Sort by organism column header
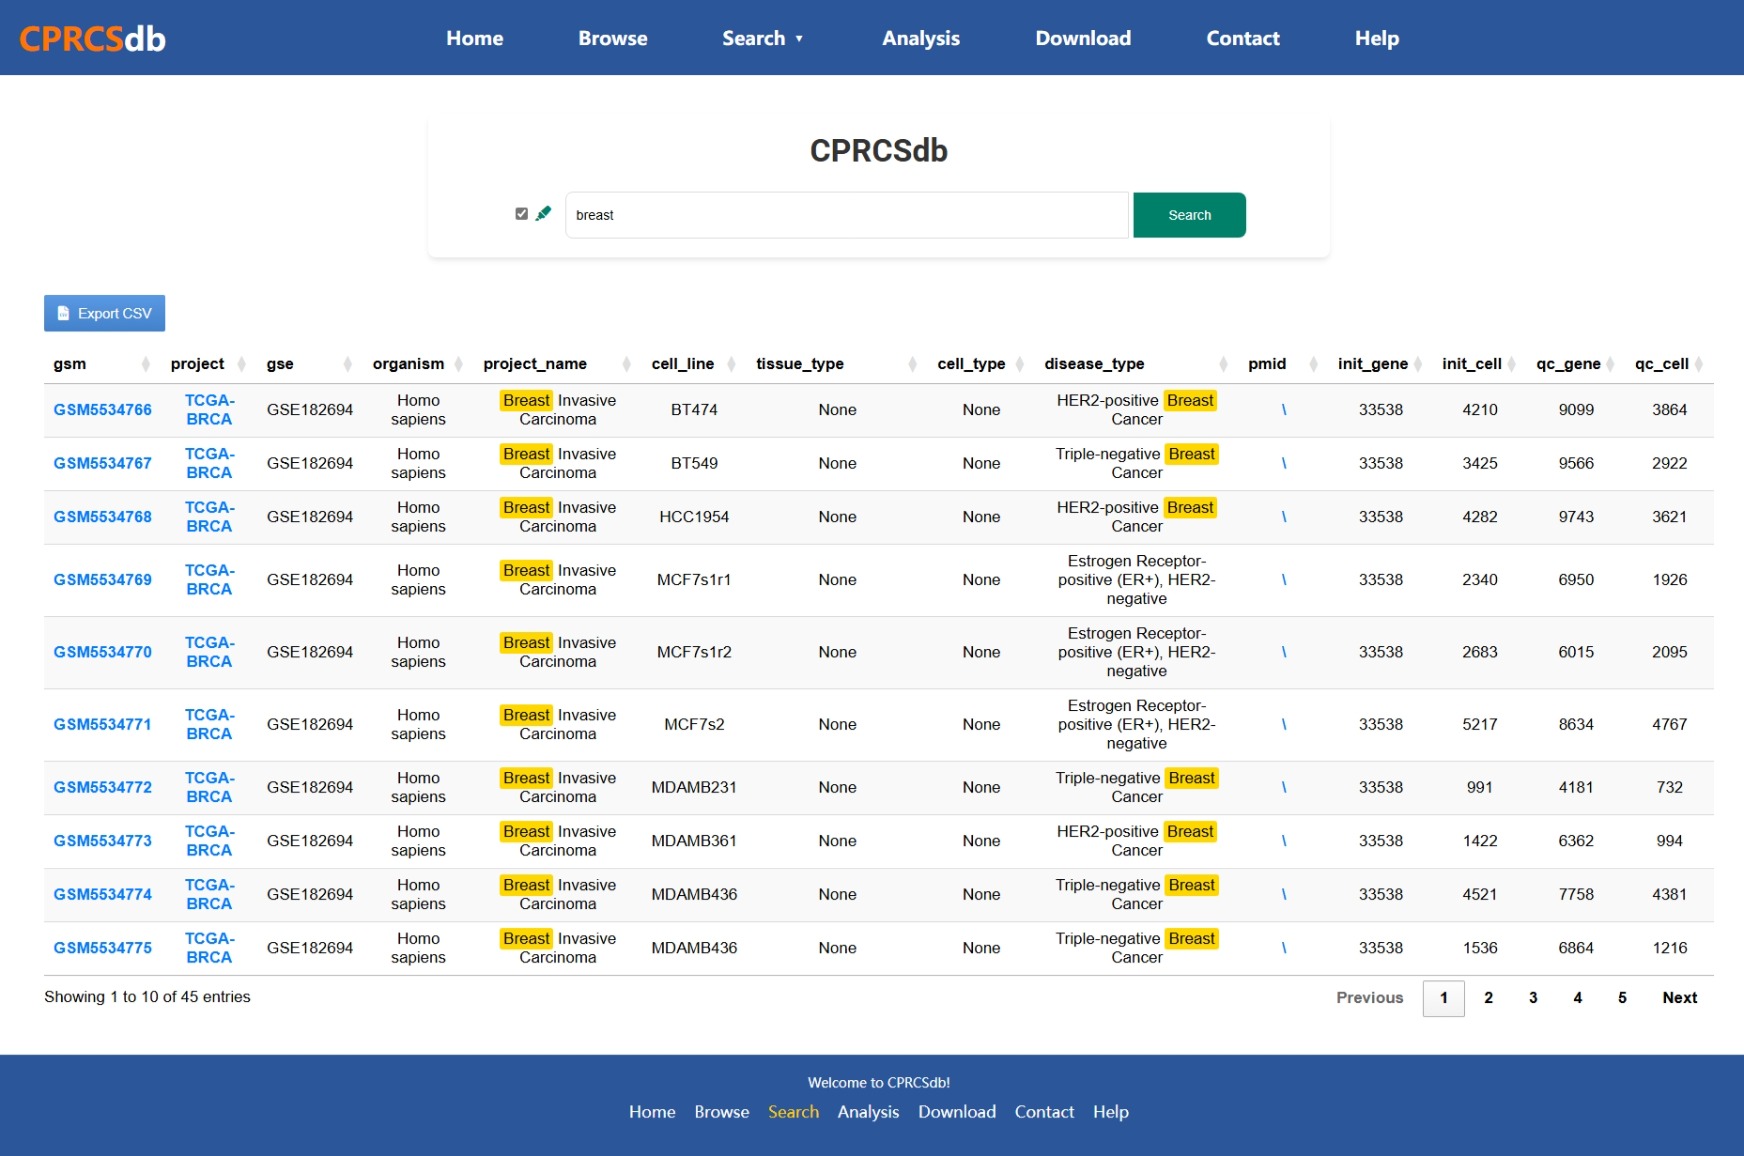Image resolution: width=1744 pixels, height=1156 pixels. 408,364
